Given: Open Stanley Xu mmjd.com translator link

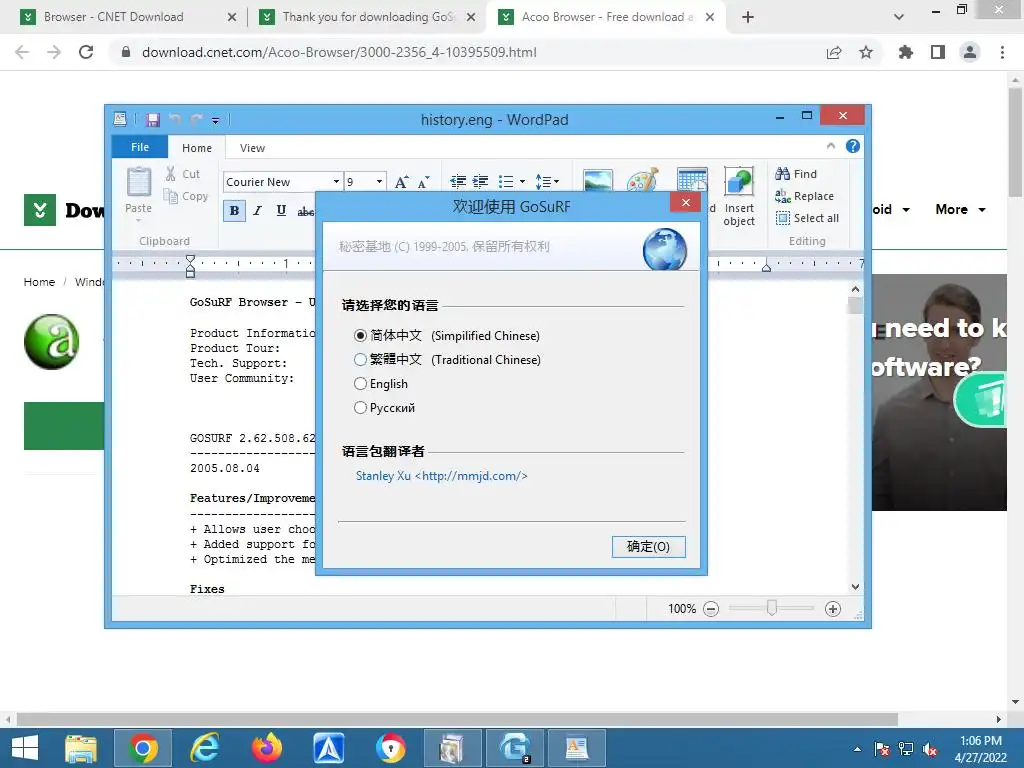Looking at the screenshot, I should point(441,476).
